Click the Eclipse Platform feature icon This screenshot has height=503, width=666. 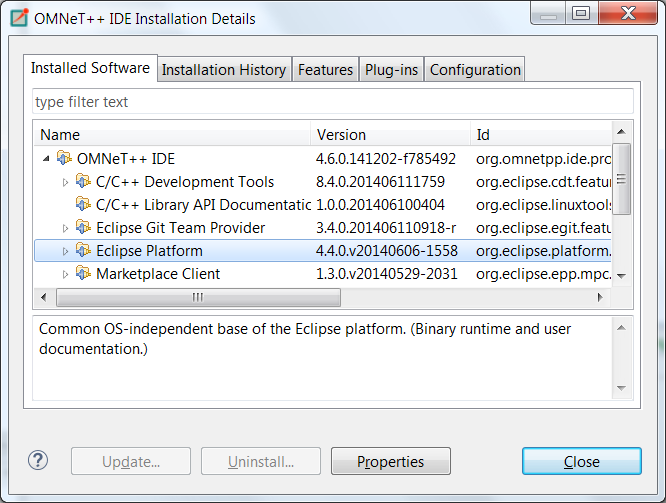[83, 250]
